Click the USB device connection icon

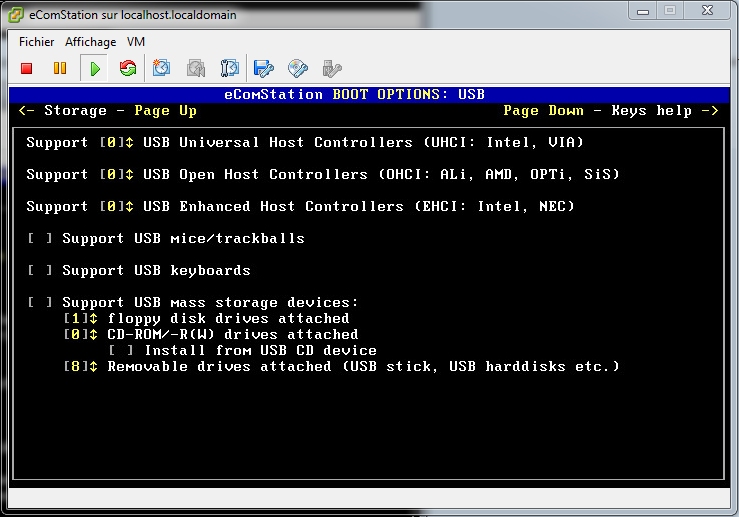[x=332, y=68]
